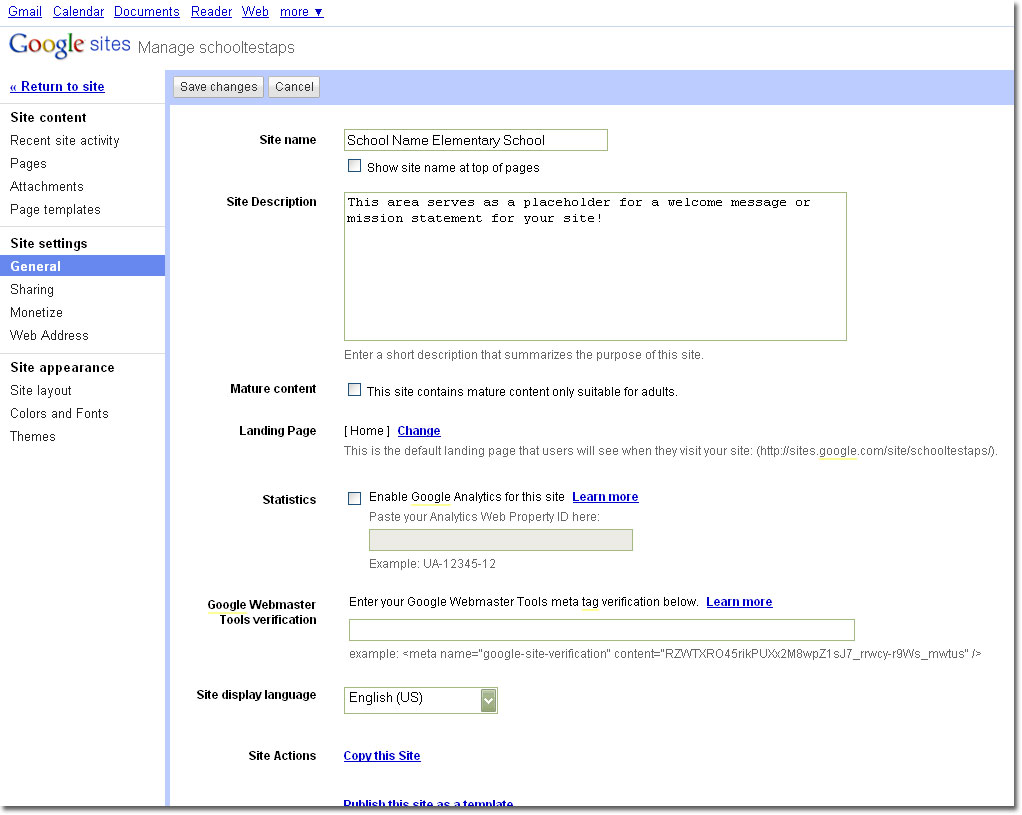Click the google-site-verification example text
Viewport: 1022px width, 815px height.
665,653
